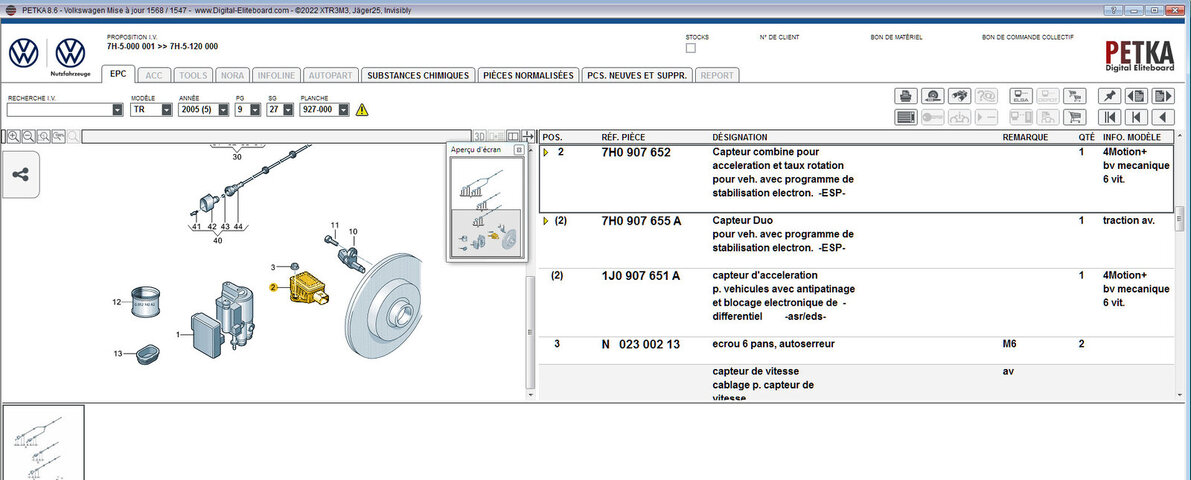Open the MODÈLE dropdown showing TR
The image size is (1191, 480).
click(167, 110)
